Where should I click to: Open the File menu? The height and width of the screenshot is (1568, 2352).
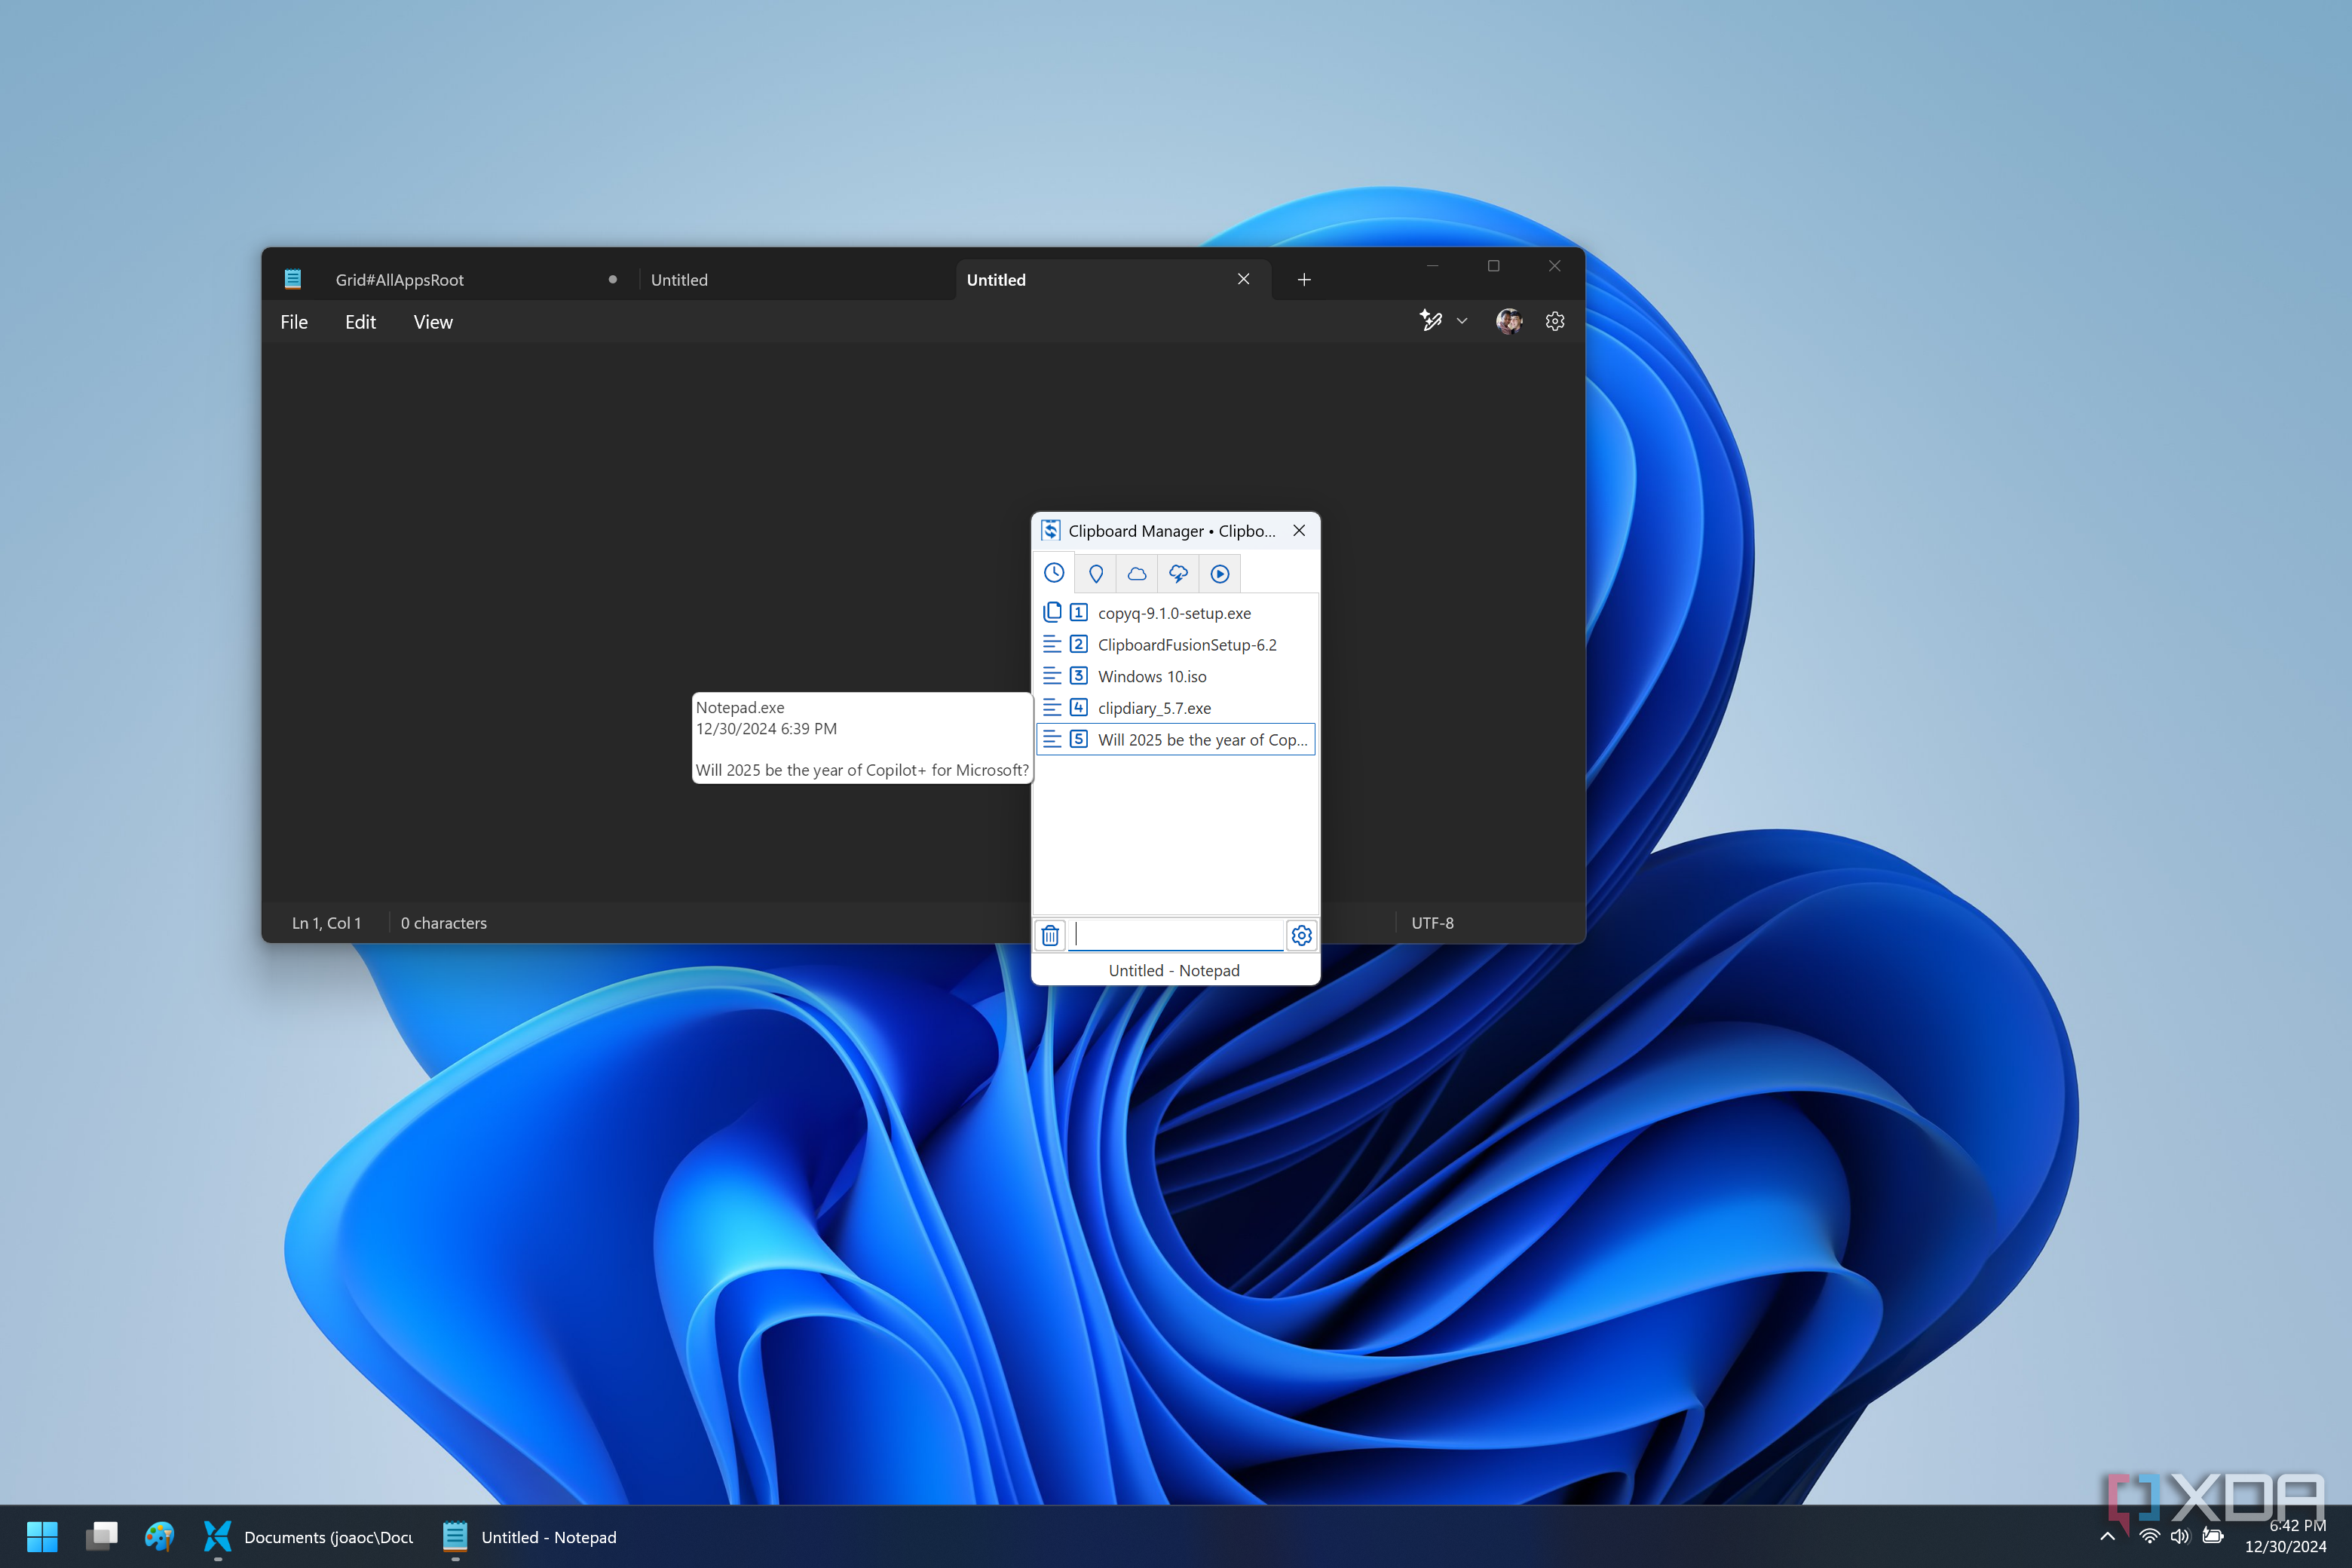point(294,322)
